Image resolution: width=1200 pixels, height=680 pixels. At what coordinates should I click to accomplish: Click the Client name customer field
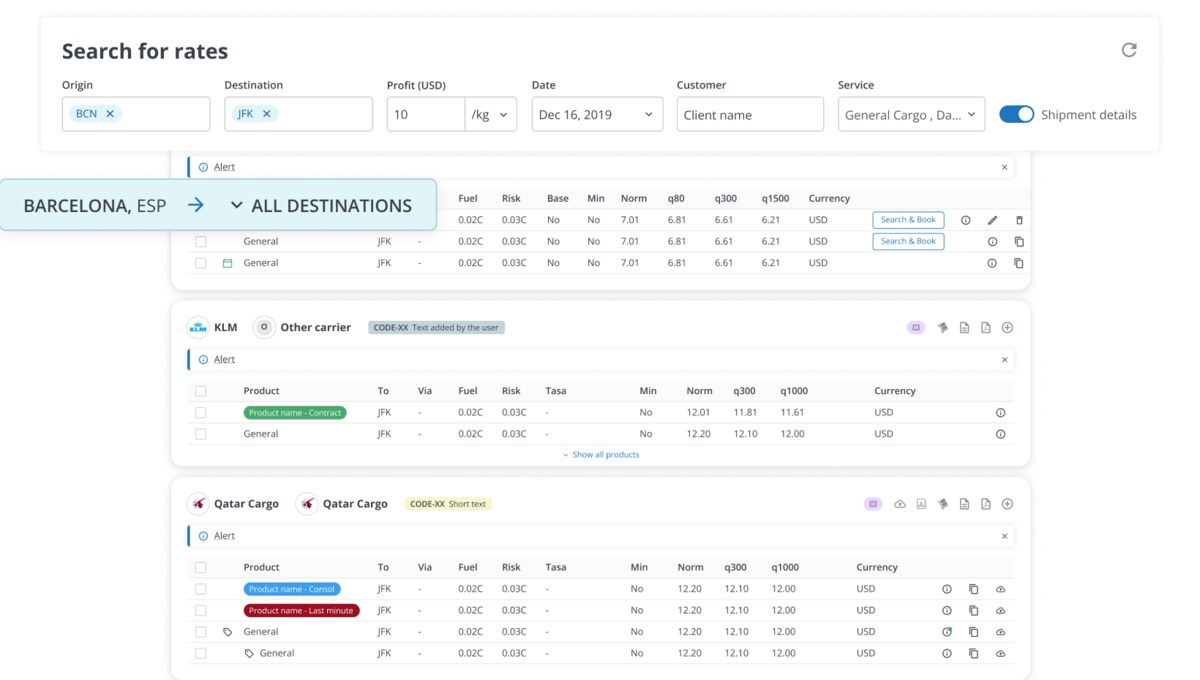click(x=750, y=114)
